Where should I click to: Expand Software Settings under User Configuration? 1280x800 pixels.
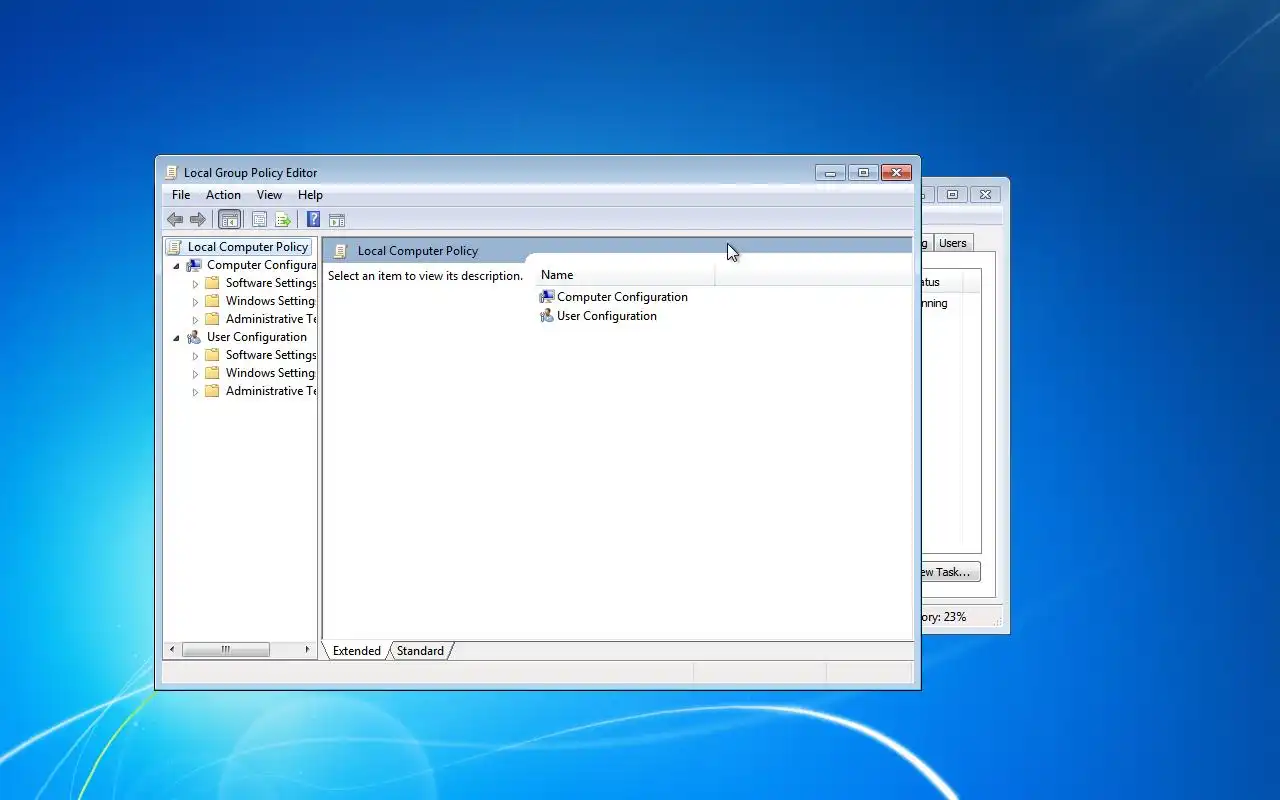click(196, 356)
